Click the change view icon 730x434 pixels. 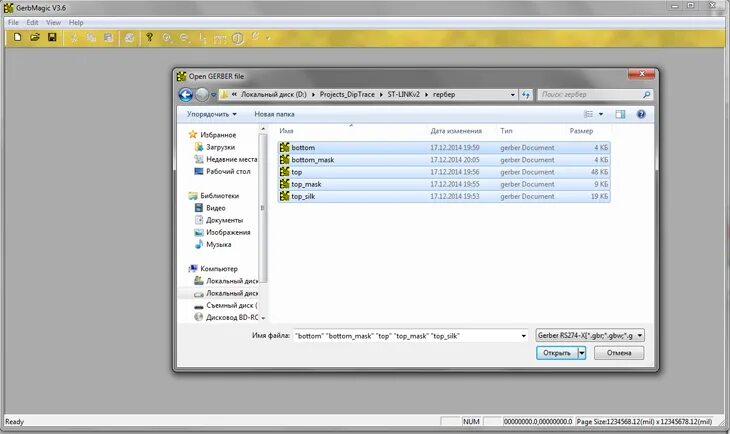tap(588, 114)
